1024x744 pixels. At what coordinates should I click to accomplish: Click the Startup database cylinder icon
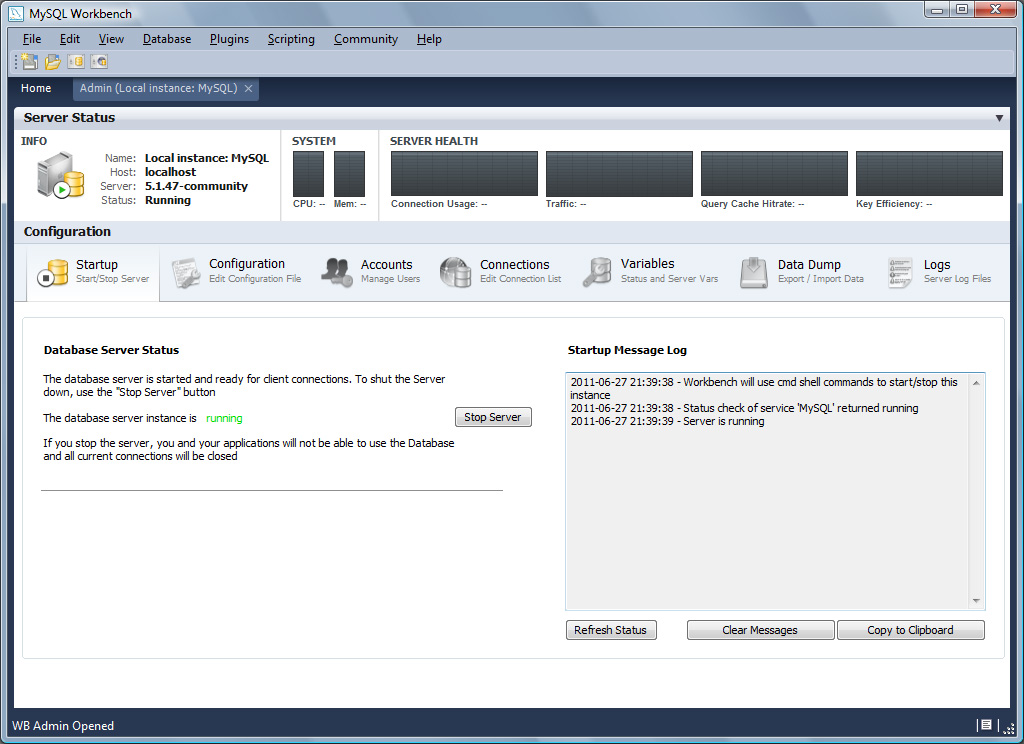tap(53, 272)
